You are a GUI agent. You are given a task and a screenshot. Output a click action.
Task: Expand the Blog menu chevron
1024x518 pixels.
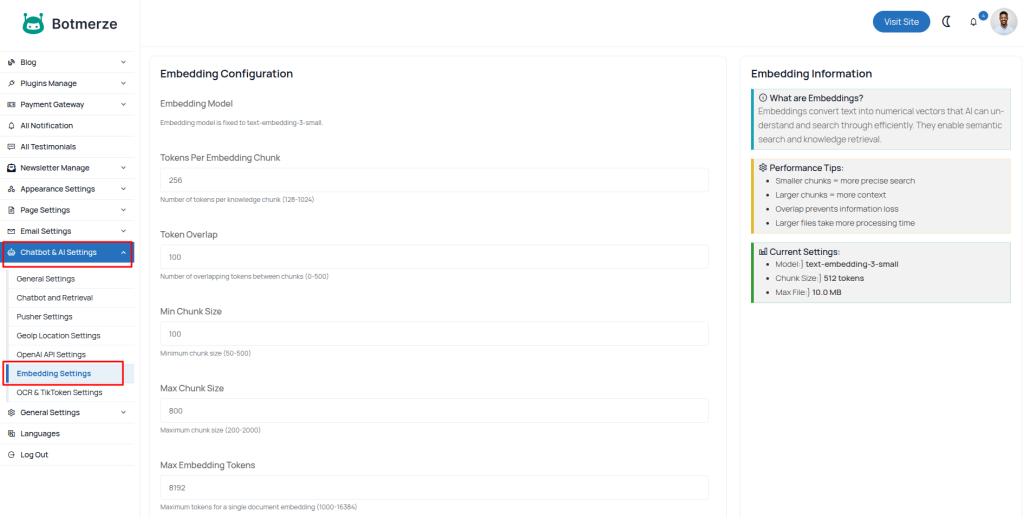[123, 62]
